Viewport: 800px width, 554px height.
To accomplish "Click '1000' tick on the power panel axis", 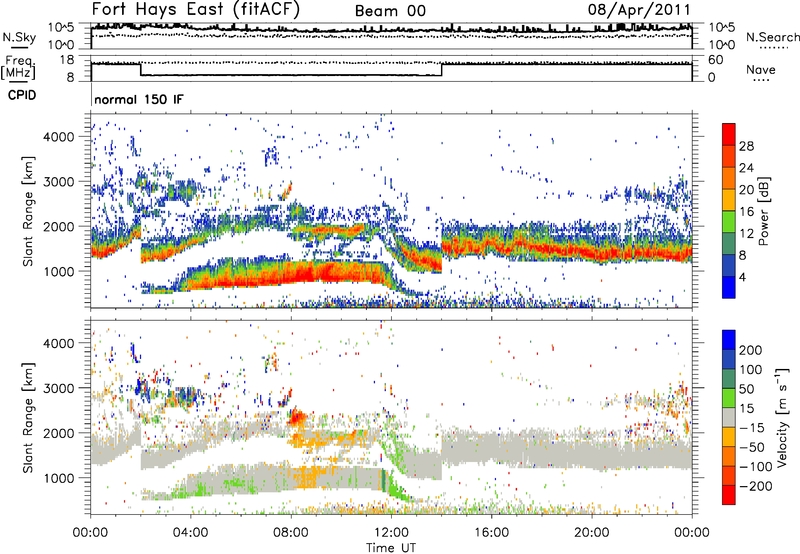I will tap(58, 271).
